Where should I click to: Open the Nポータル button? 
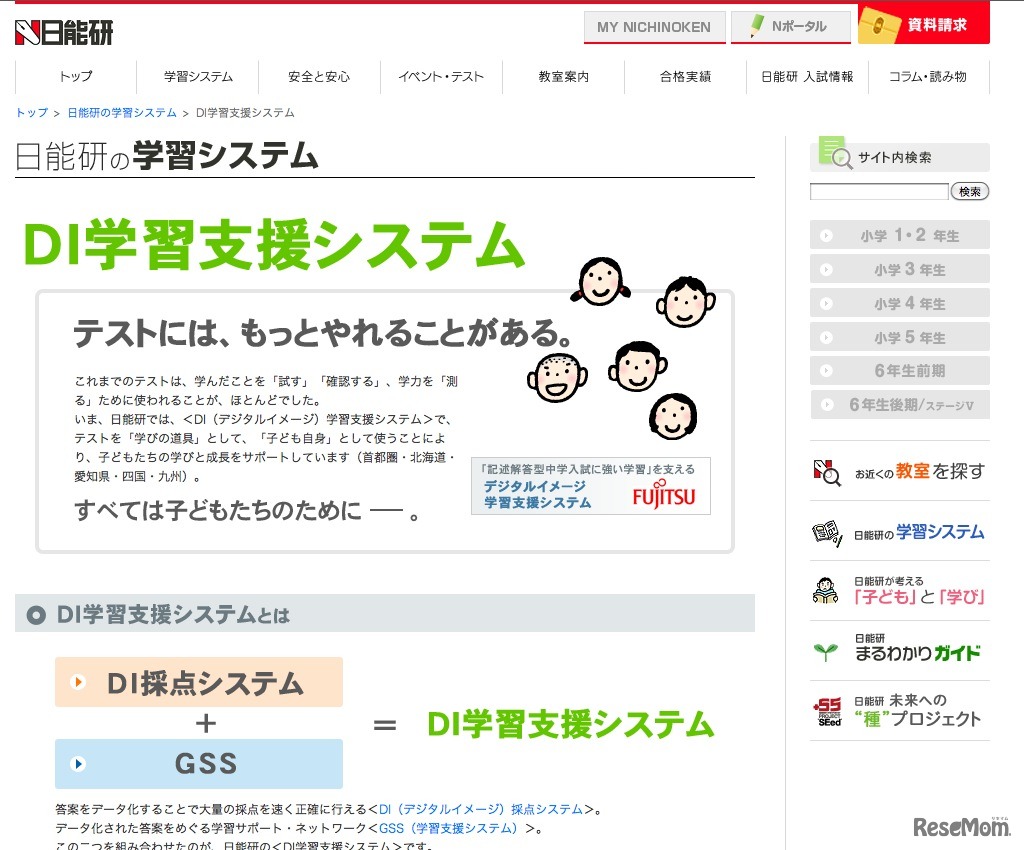pos(790,27)
